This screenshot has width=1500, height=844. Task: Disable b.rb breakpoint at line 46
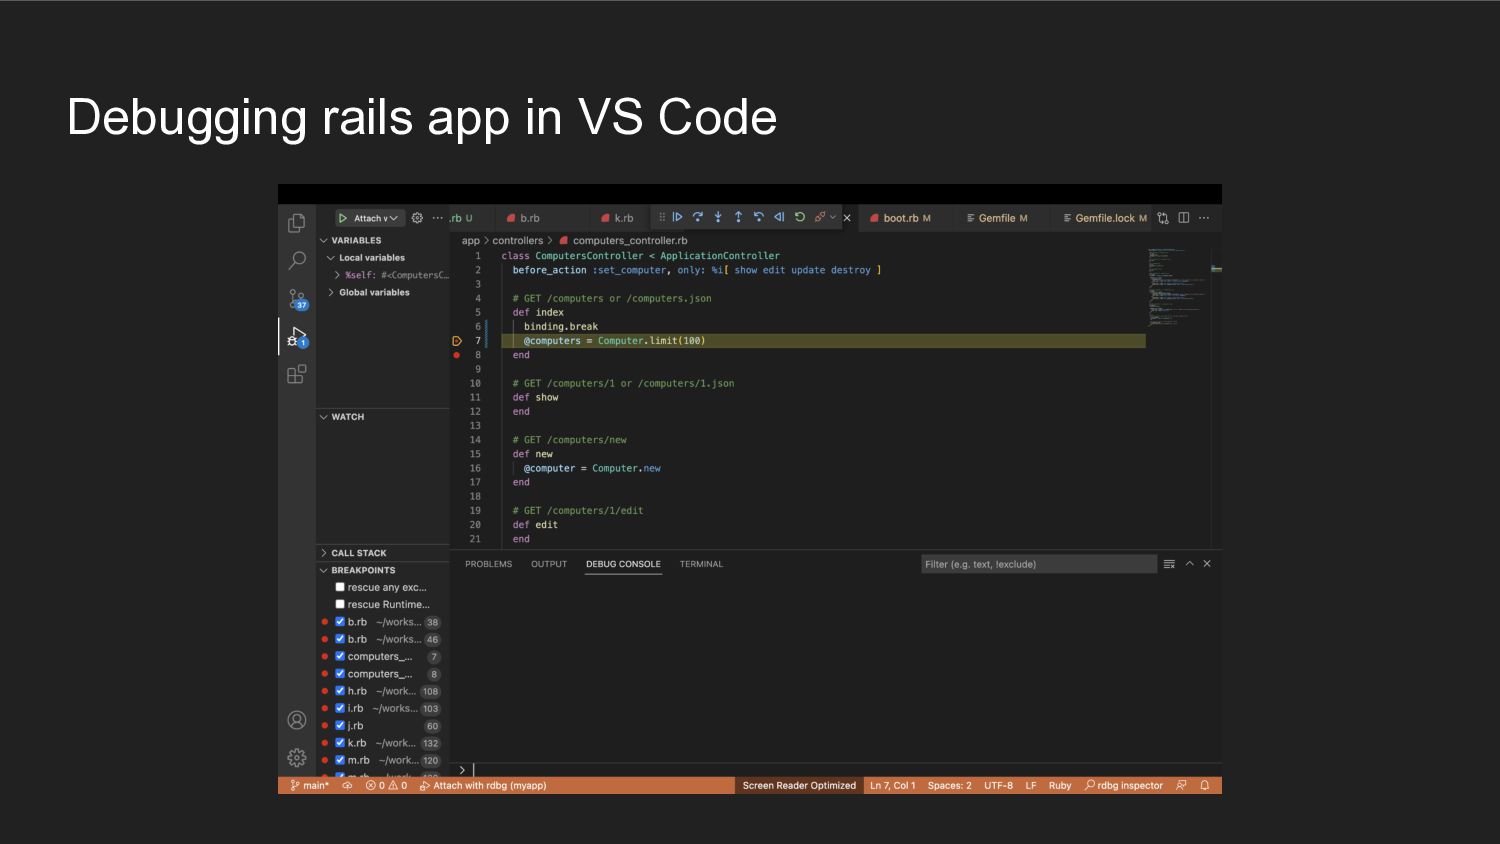click(340, 639)
